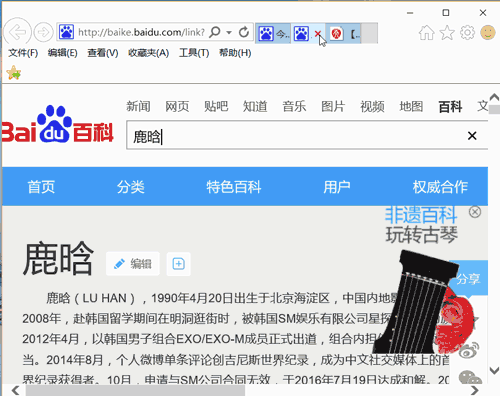500x396 pixels.
Task: Click the horizontal scrollbar right arrow
Action: tap(474, 390)
